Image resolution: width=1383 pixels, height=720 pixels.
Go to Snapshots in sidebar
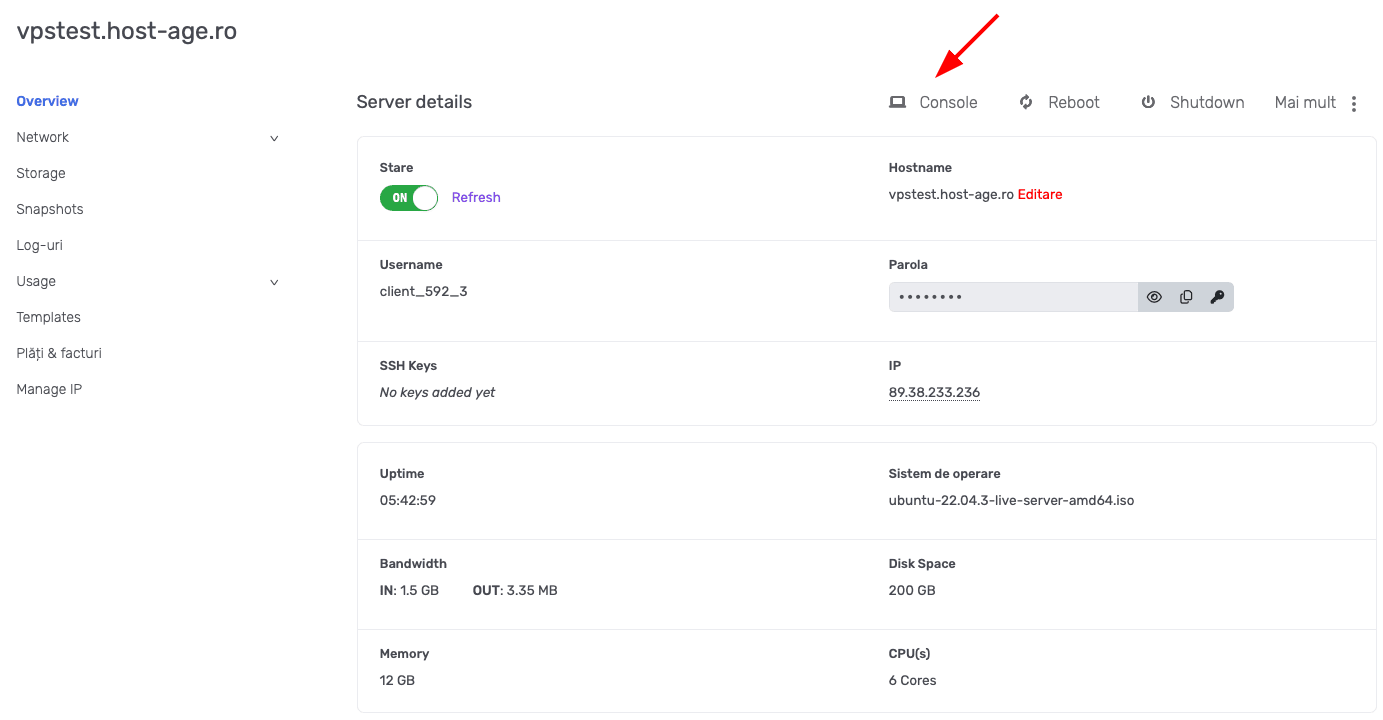[50, 209]
